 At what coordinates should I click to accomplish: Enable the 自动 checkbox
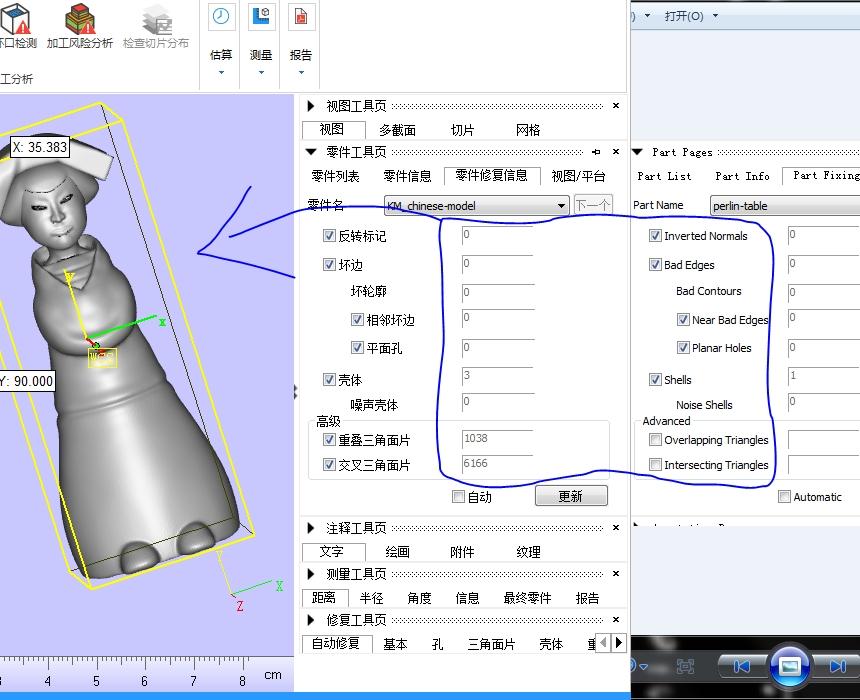(x=458, y=496)
